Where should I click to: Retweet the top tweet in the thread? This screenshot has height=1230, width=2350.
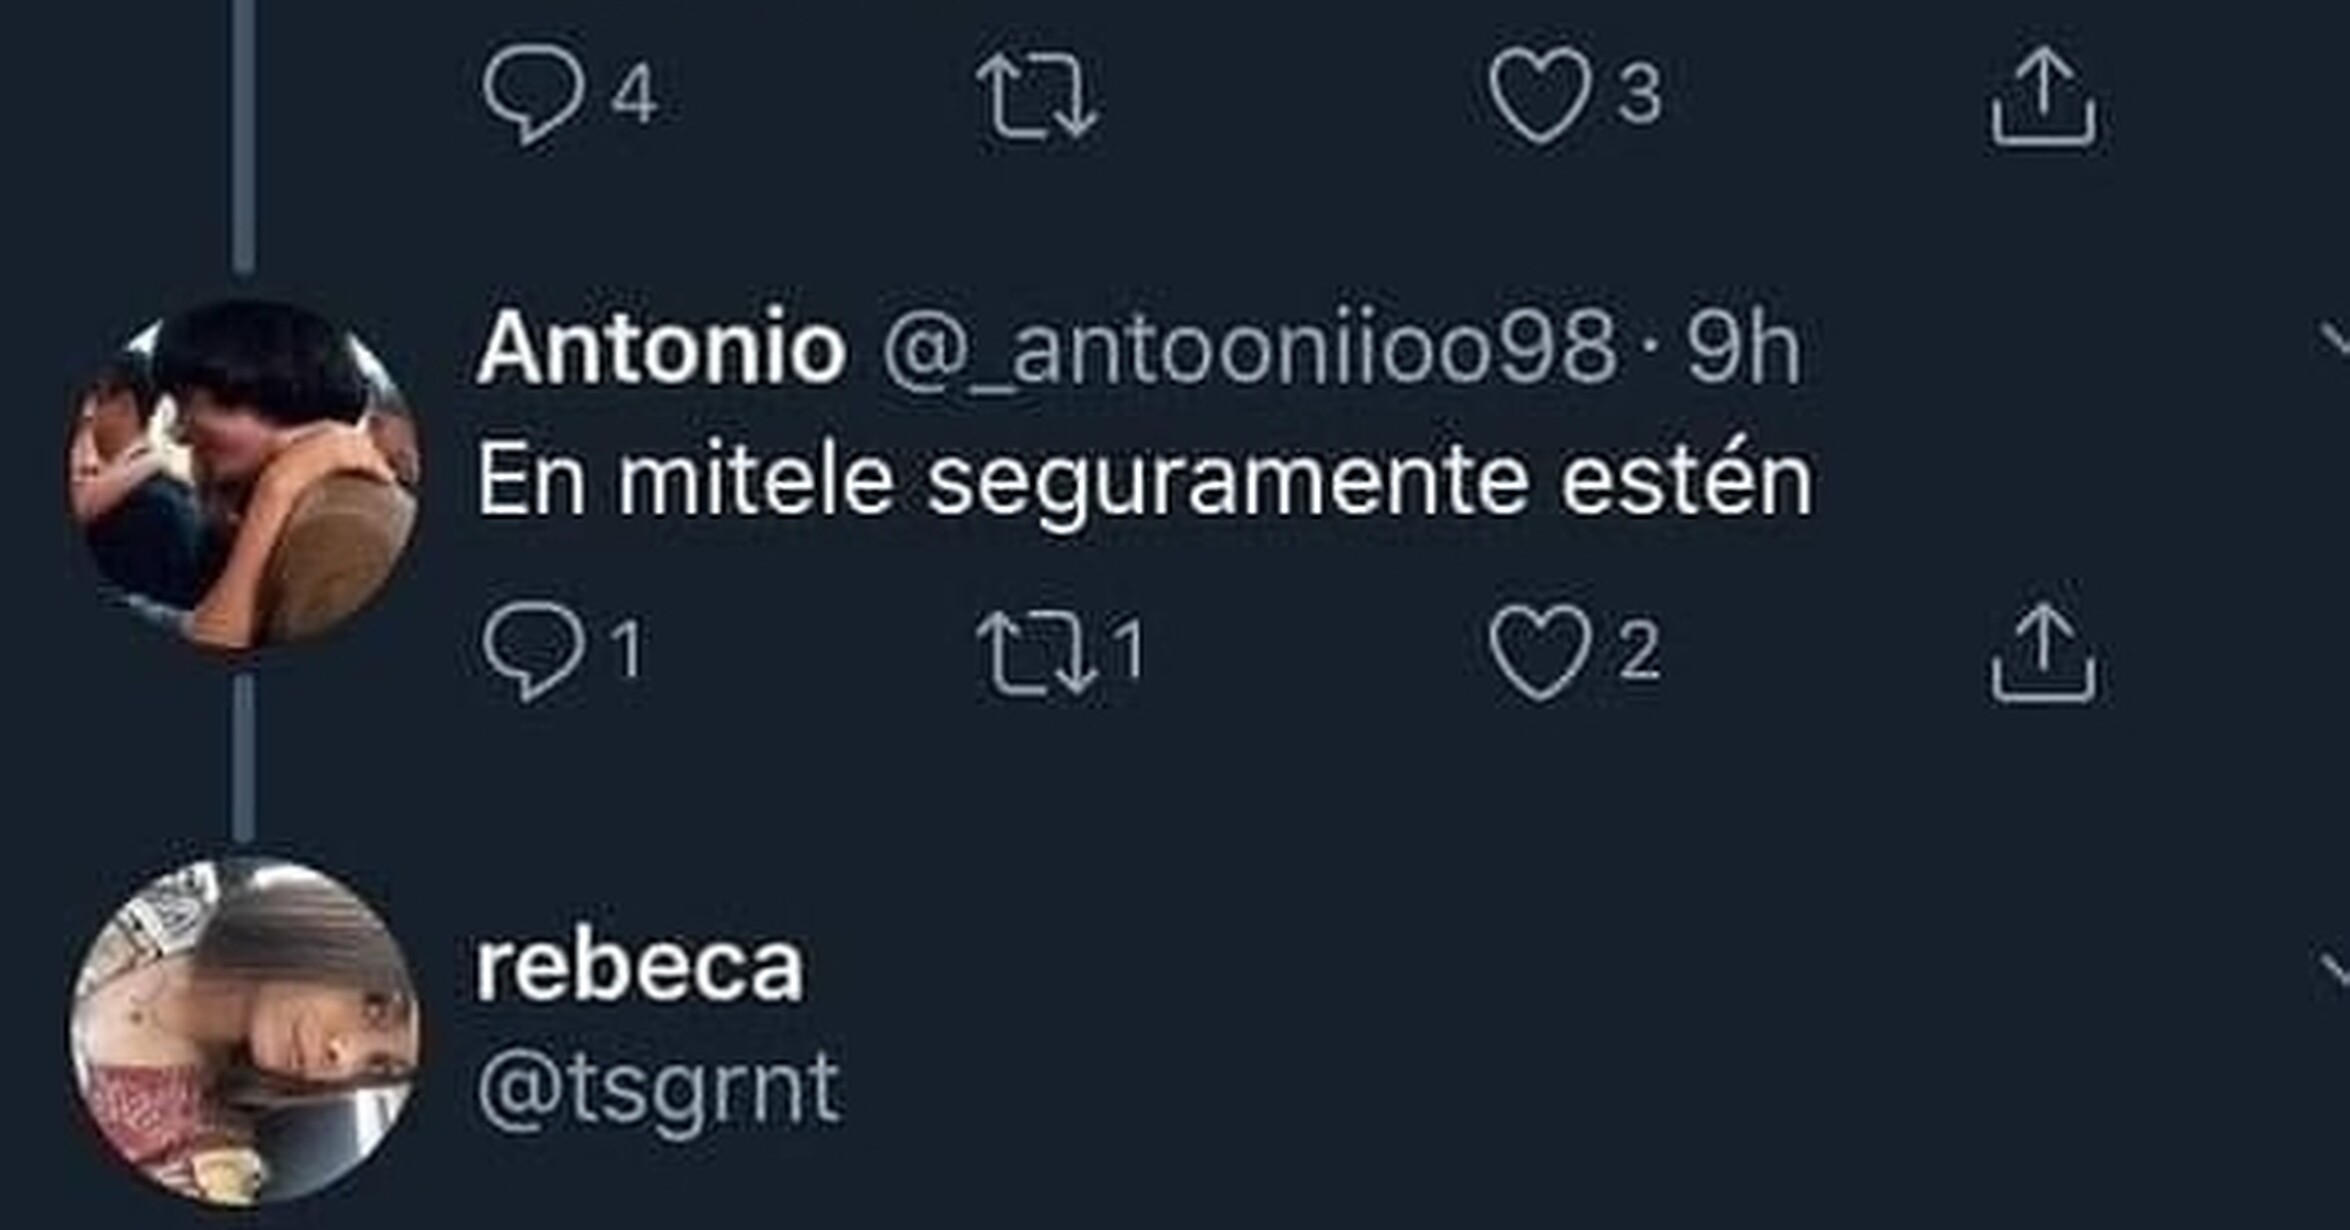click(x=1037, y=95)
